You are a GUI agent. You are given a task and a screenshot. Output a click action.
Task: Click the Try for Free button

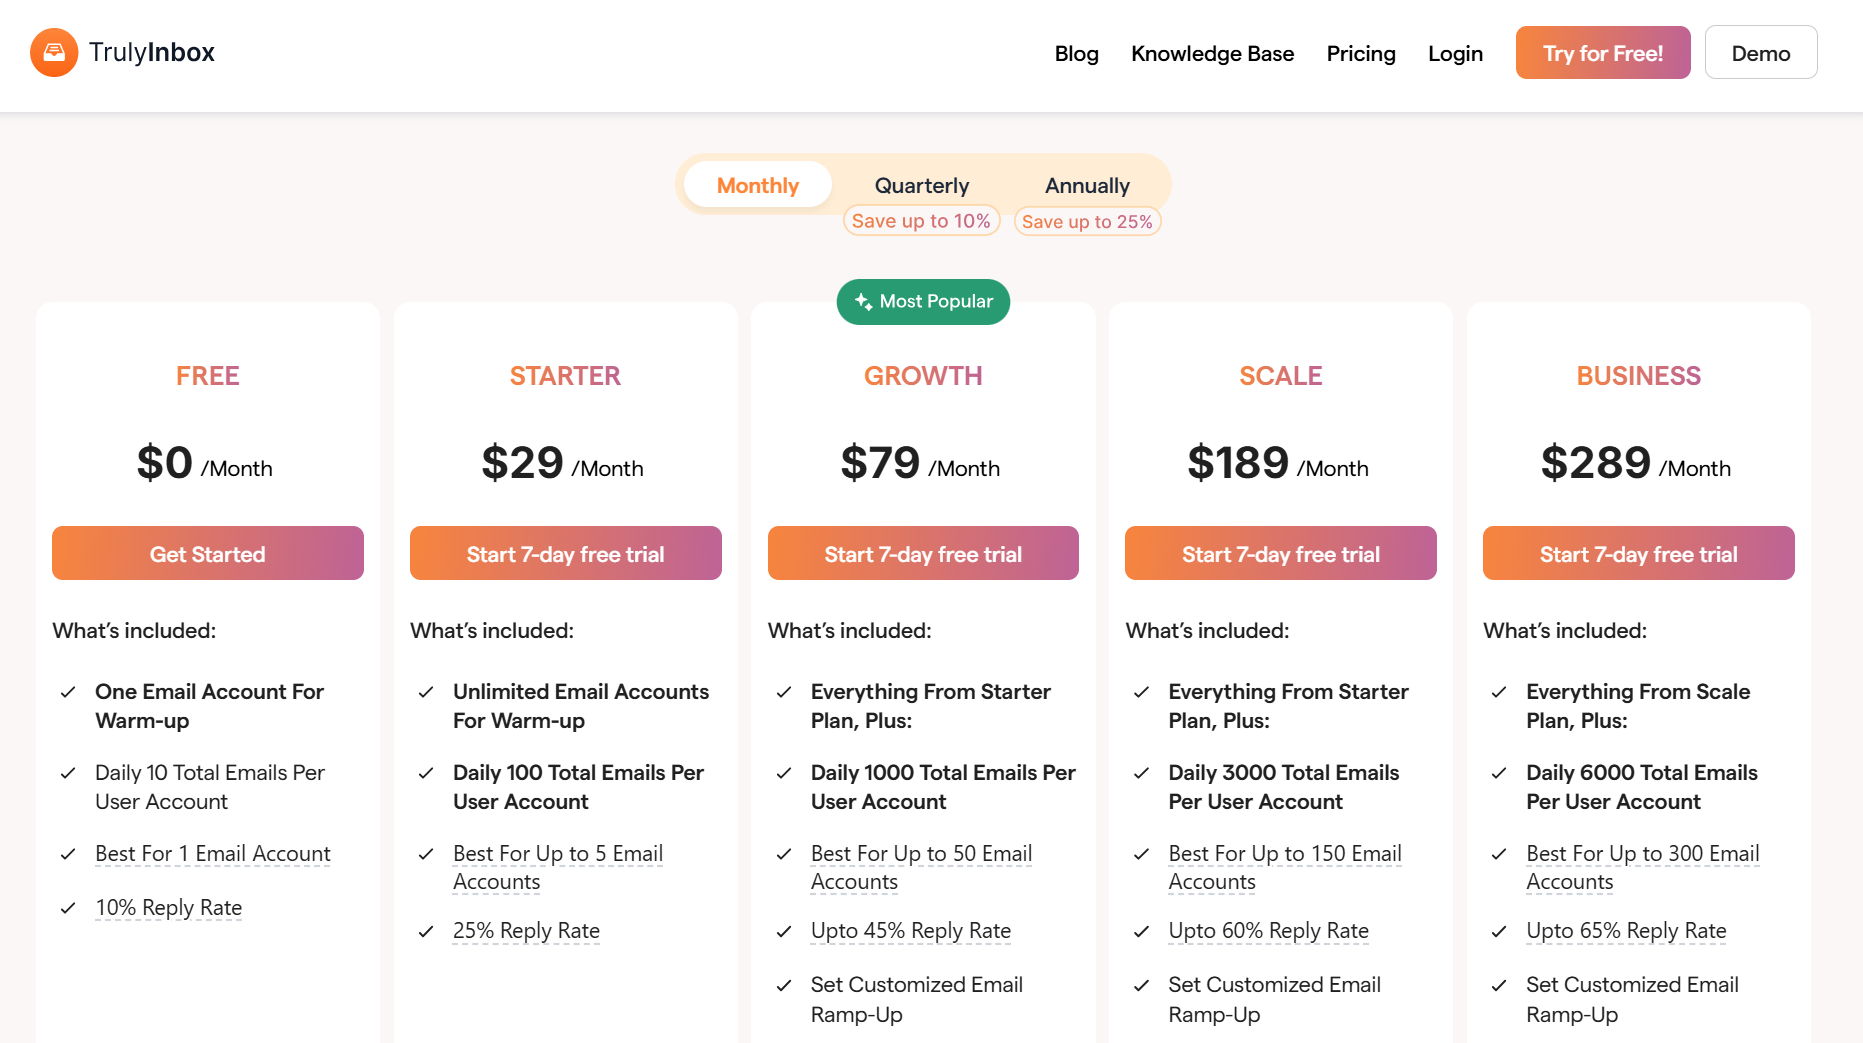click(x=1602, y=52)
